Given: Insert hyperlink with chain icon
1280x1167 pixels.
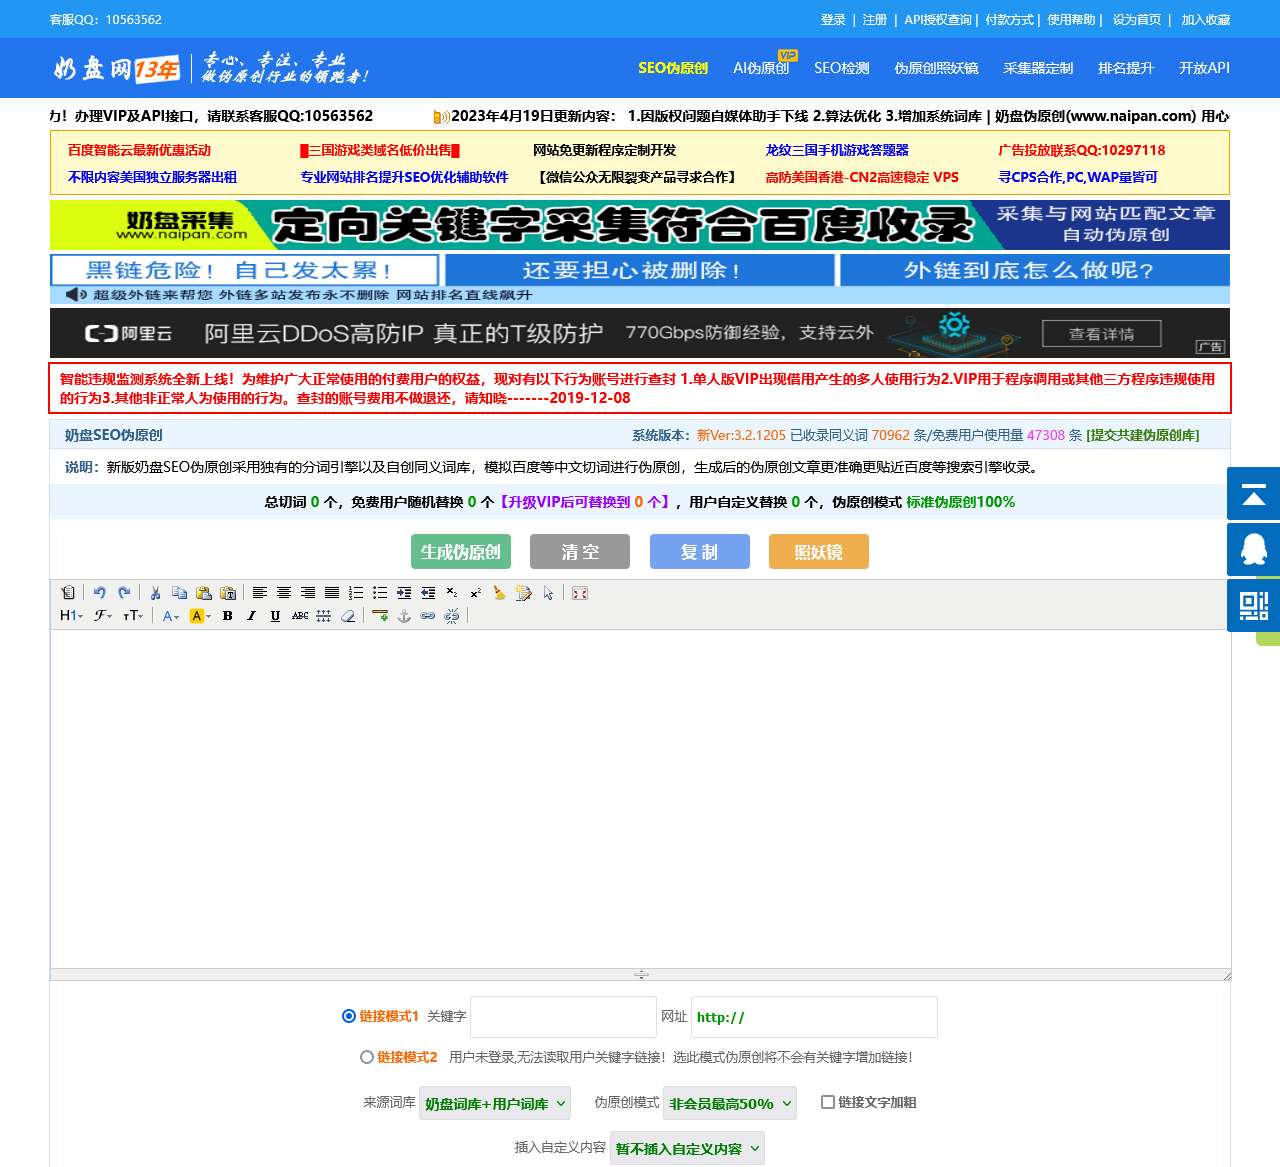Looking at the screenshot, I should (428, 616).
